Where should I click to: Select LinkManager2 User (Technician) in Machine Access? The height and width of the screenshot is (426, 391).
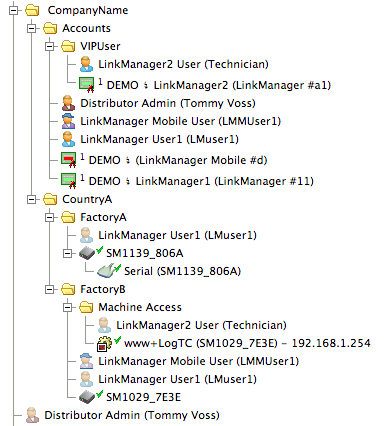(x=201, y=325)
